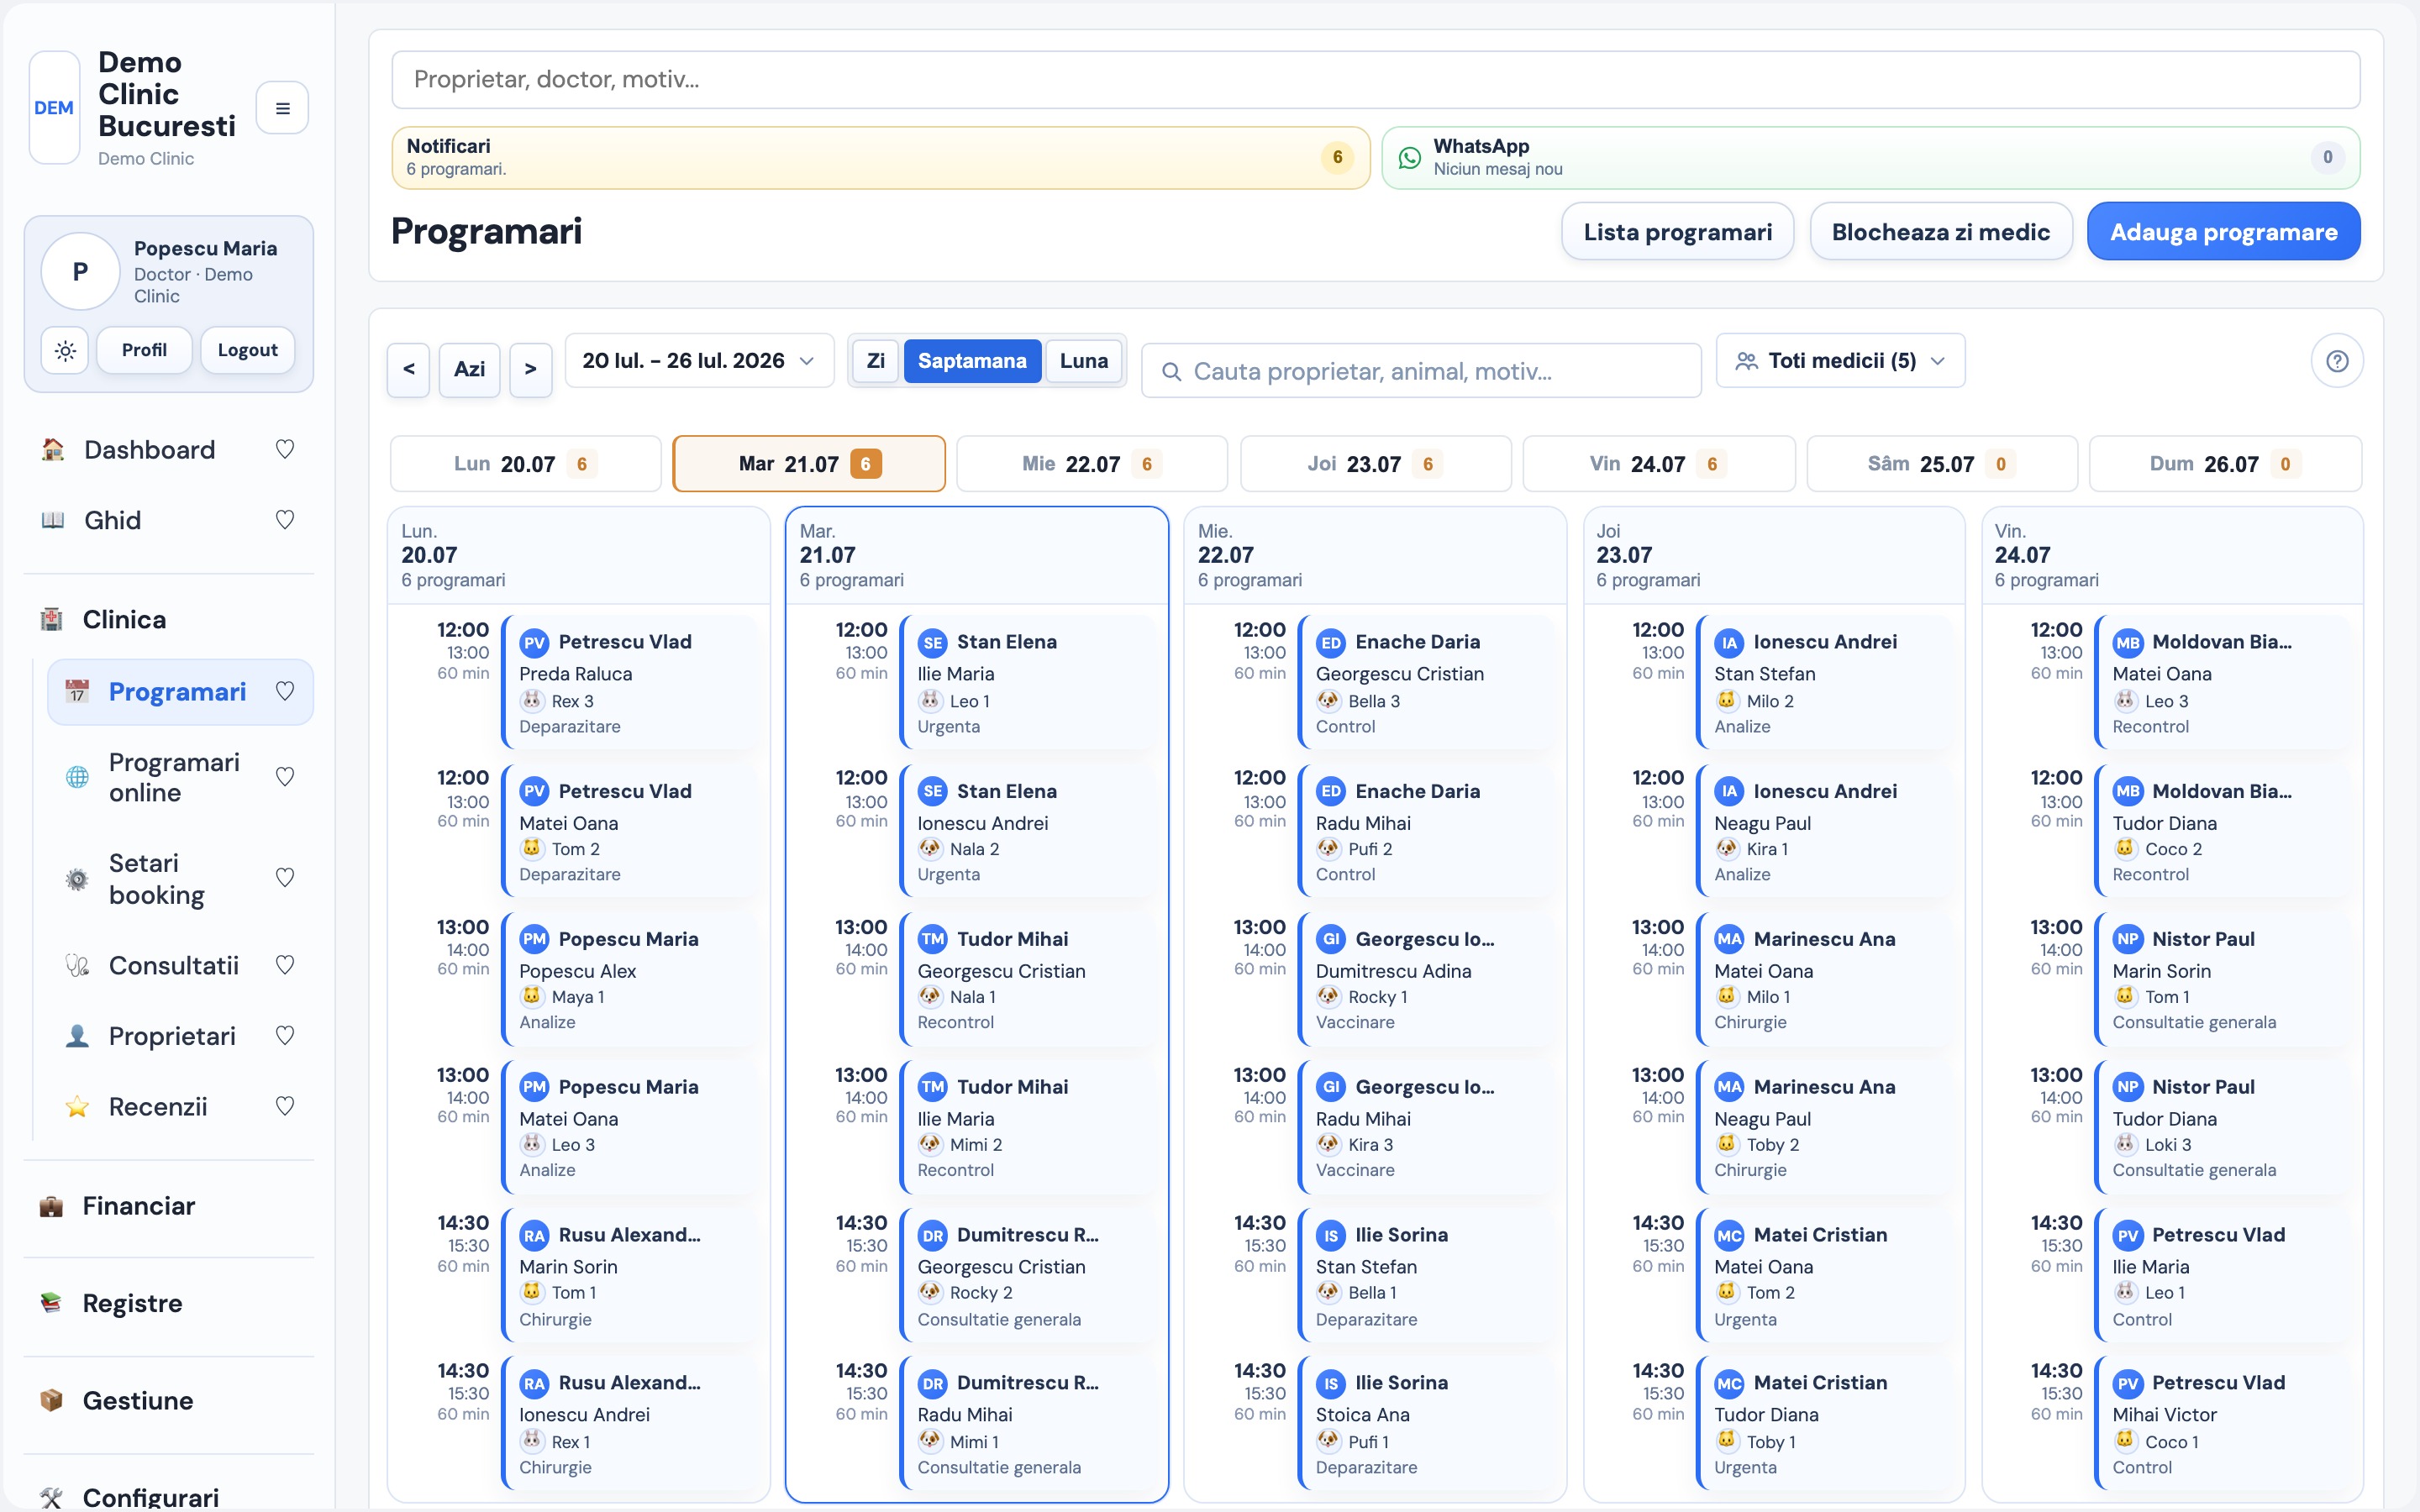
Task: Toggle the sidebar hamburger menu
Action: click(x=282, y=108)
